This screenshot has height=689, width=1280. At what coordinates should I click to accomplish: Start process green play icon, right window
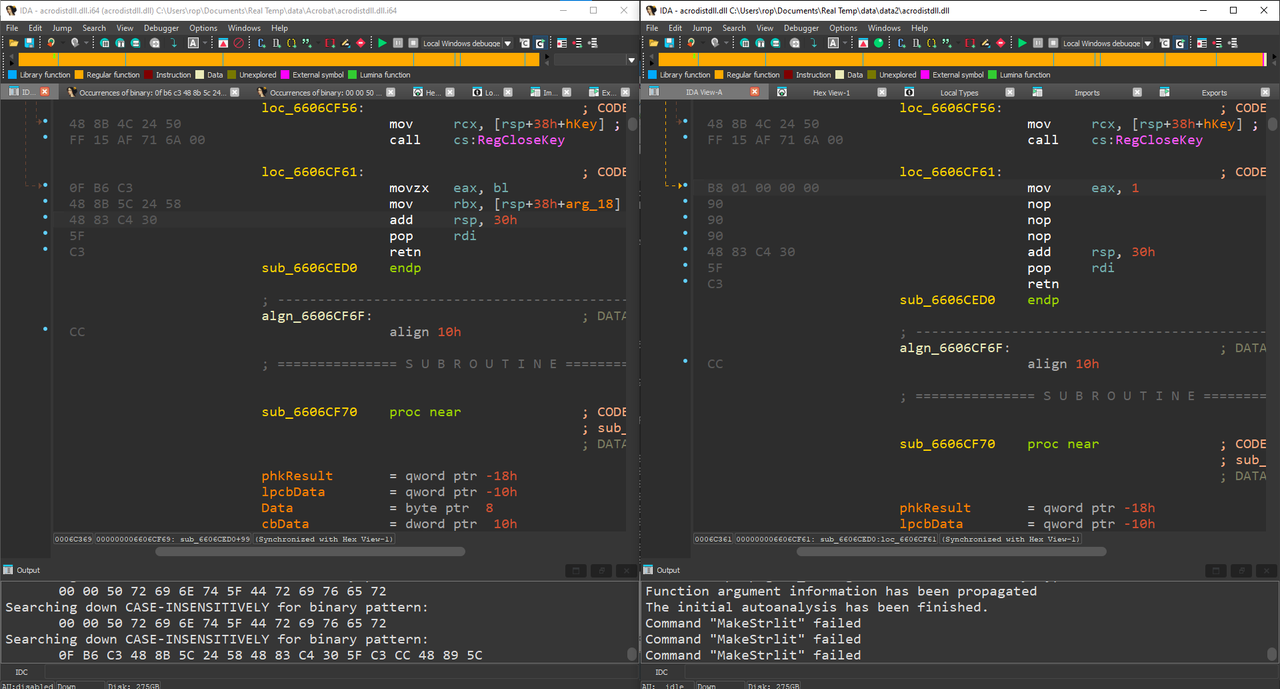coord(1022,43)
